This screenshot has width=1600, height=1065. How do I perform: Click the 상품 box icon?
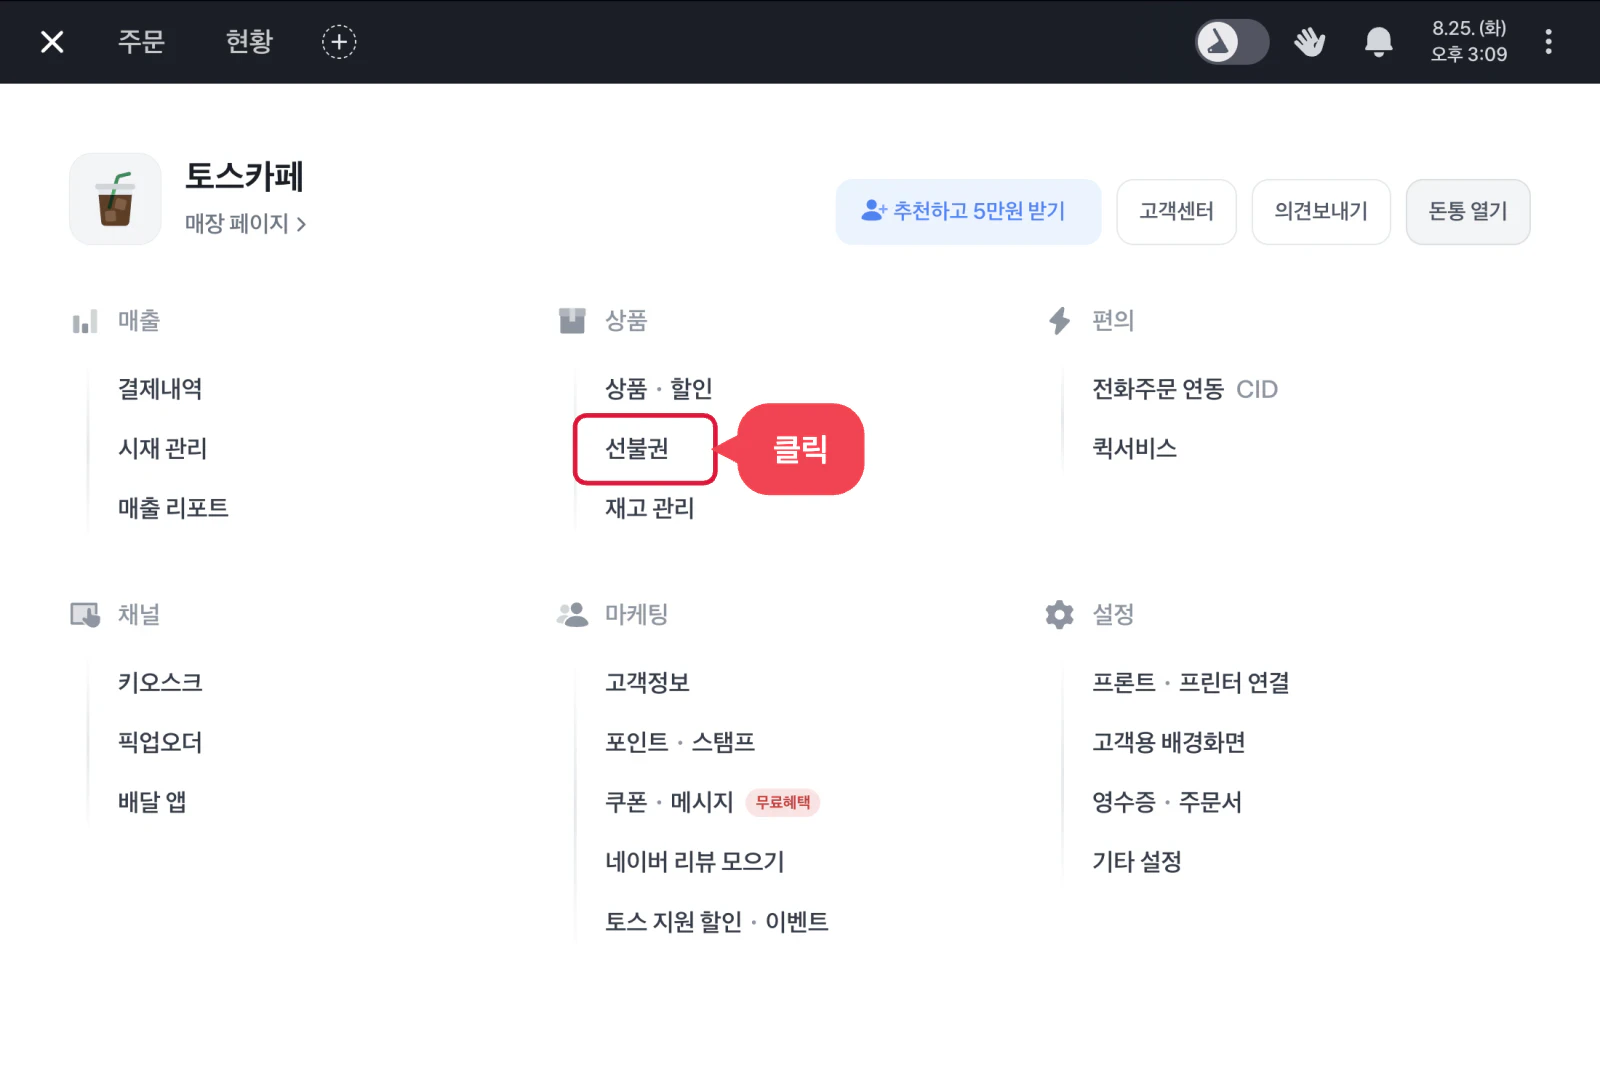pyautogui.click(x=572, y=321)
